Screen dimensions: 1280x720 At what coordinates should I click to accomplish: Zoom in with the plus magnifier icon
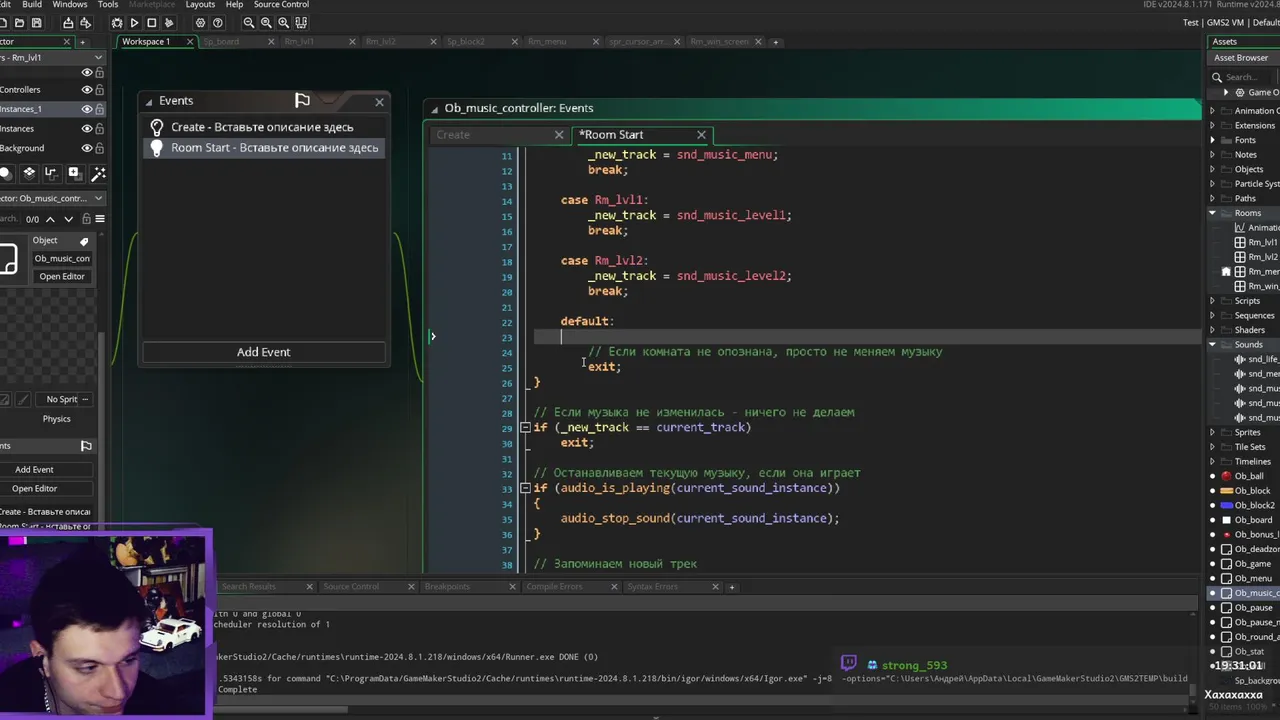tap(283, 22)
